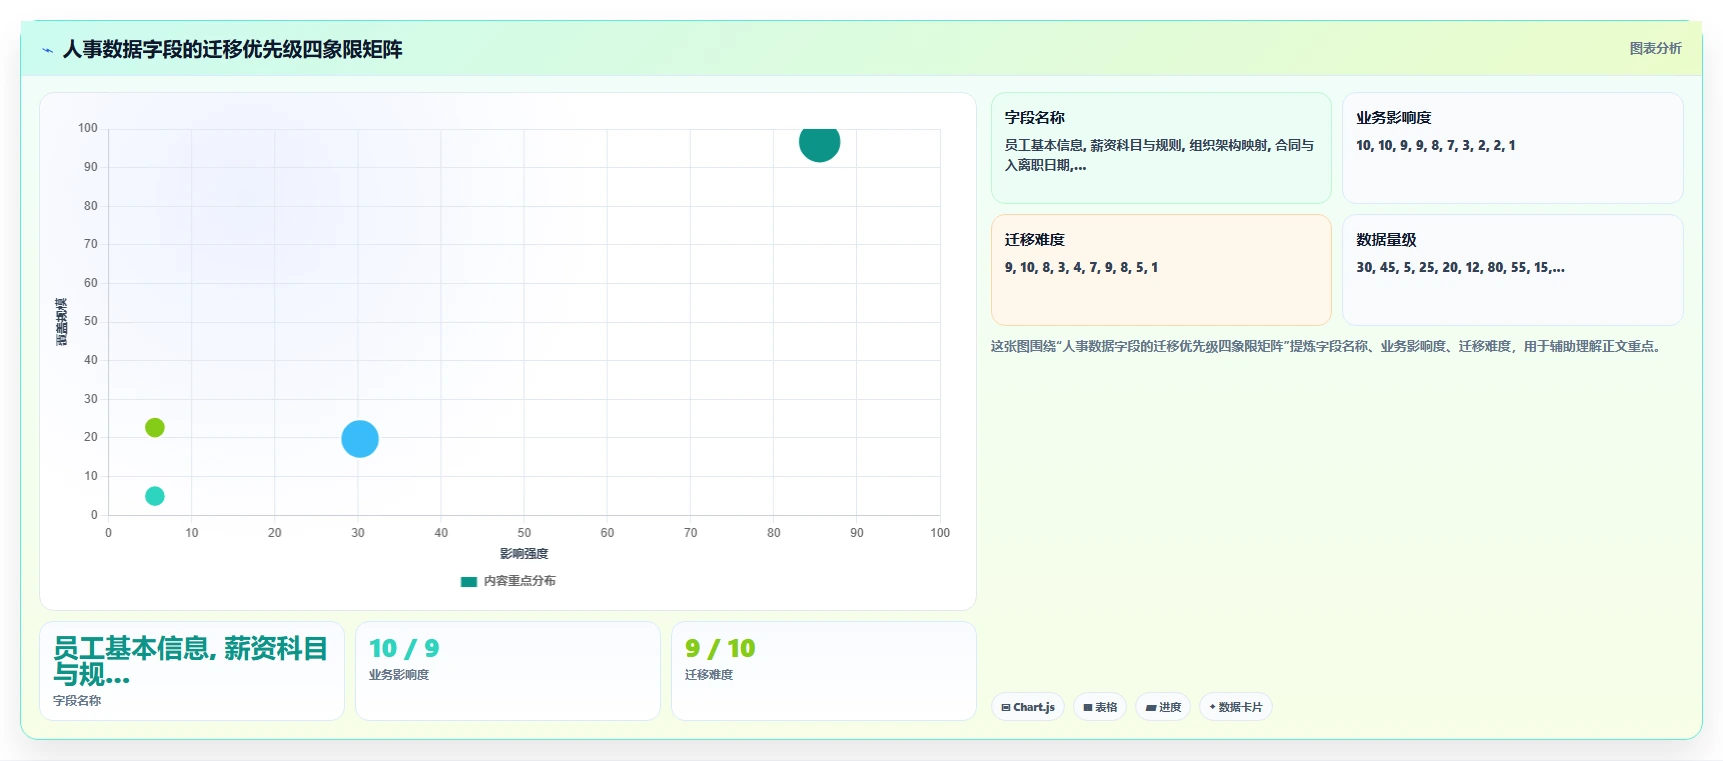Click the 数据卡片 tag sparkle icon
Screen dimensions: 1723x761
tap(1212, 707)
